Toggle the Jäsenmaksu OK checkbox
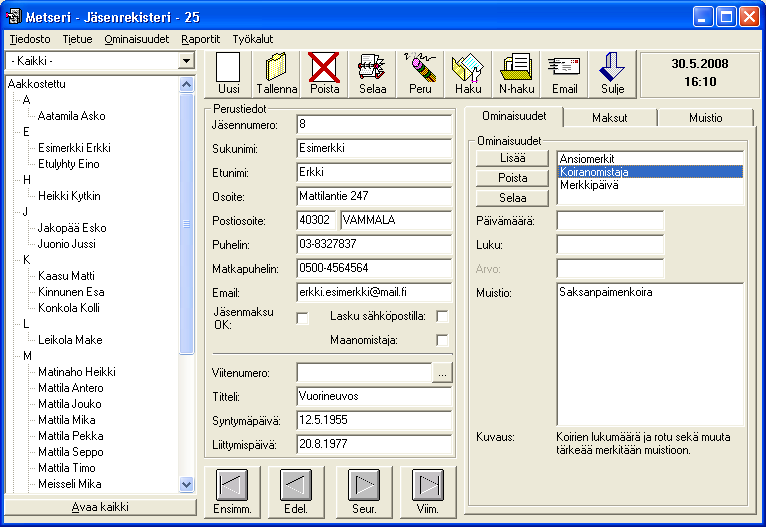This screenshot has width=766, height=527. [x=302, y=318]
